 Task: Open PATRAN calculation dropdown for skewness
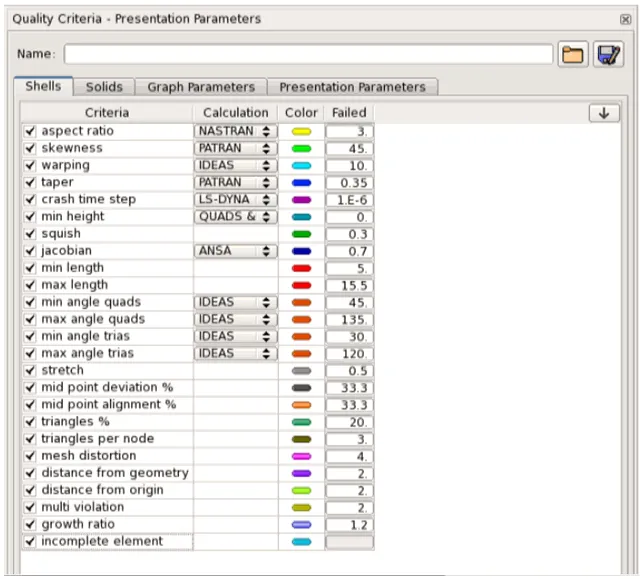(x=236, y=149)
